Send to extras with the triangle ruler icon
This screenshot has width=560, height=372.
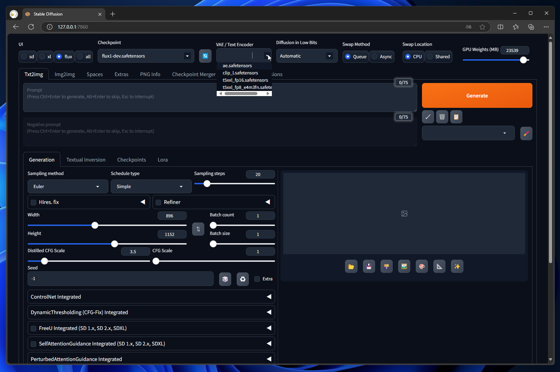pos(439,266)
